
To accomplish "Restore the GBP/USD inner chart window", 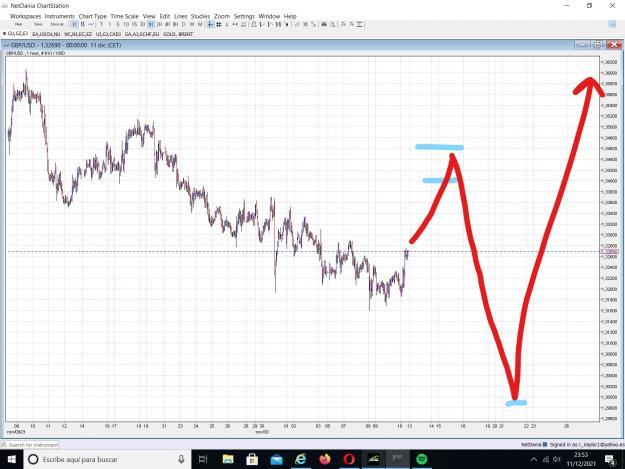I will (x=598, y=45).
